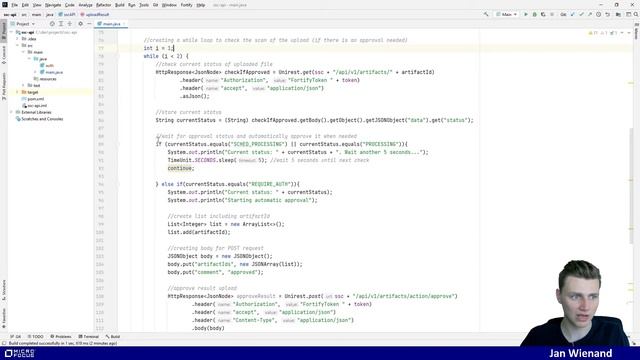640x360 pixels.
Task: Click the Git rollback icon
Action: tap(607, 14)
